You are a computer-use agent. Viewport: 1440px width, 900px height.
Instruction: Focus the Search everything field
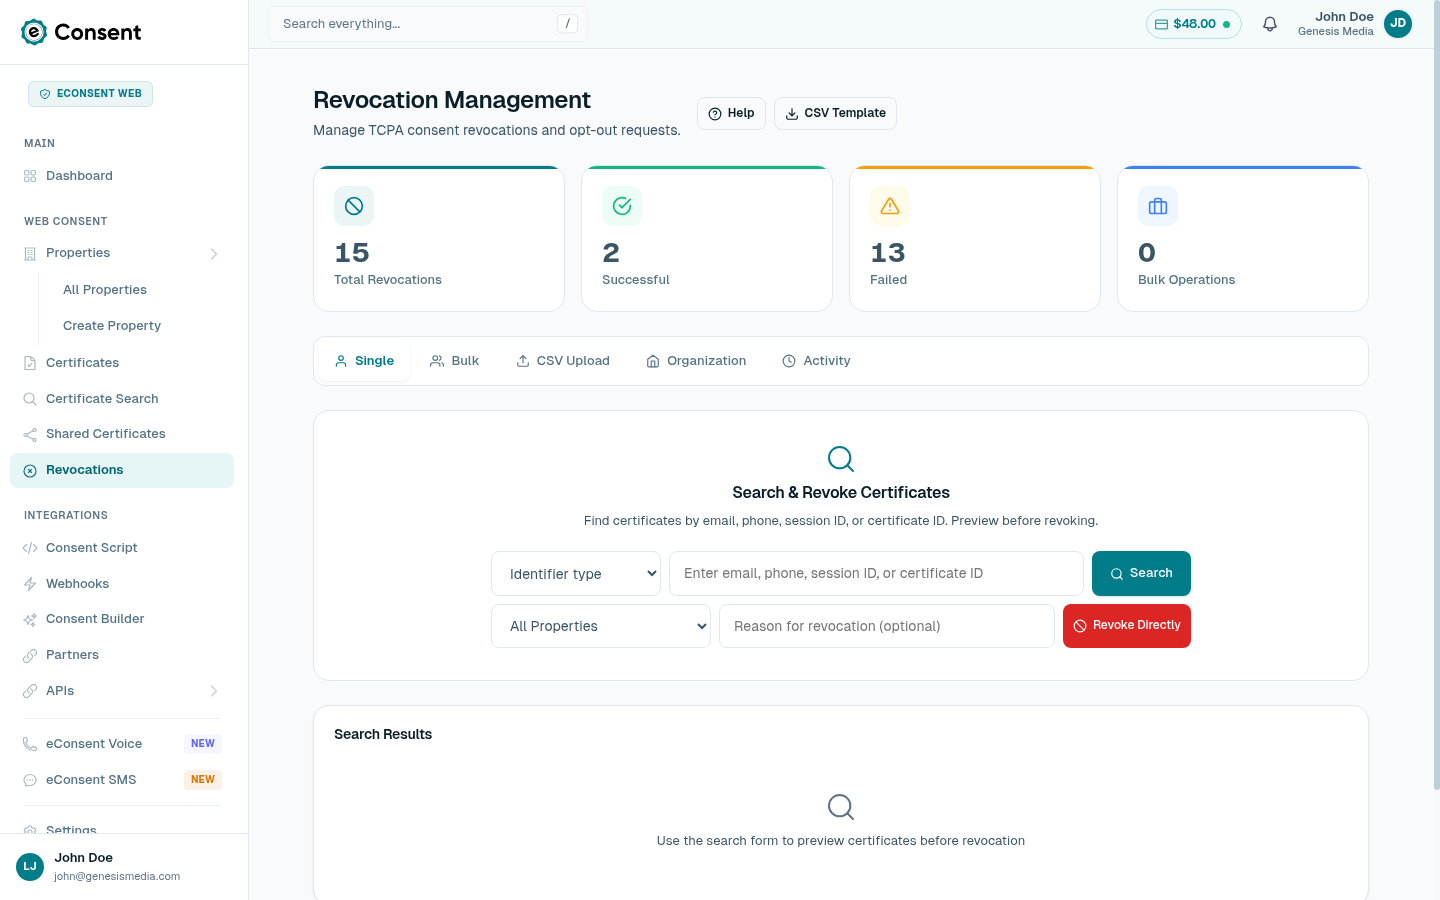coord(428,24)
